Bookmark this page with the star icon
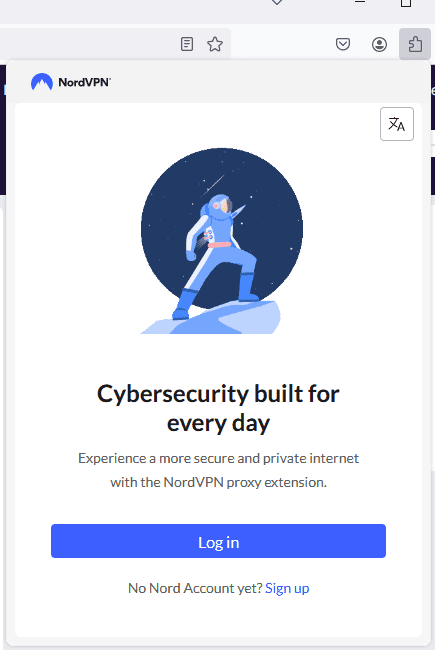The width and height of the screenshot is (435, 650). [x=215, y=44]
